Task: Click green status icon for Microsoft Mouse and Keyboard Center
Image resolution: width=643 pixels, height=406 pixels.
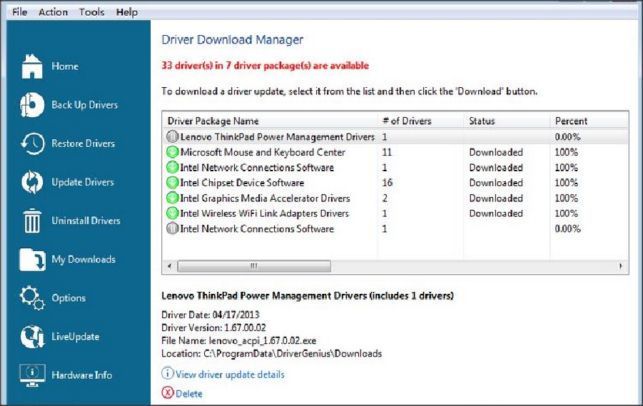Action: [x=172, y=152]
